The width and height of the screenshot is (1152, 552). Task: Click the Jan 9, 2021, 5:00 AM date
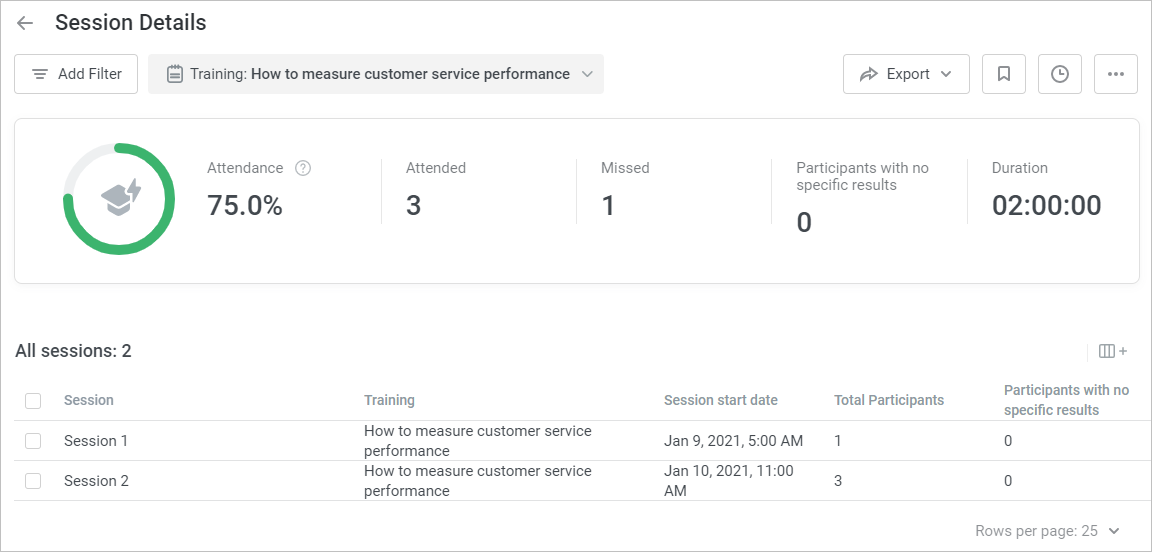[x=733, y=441]
